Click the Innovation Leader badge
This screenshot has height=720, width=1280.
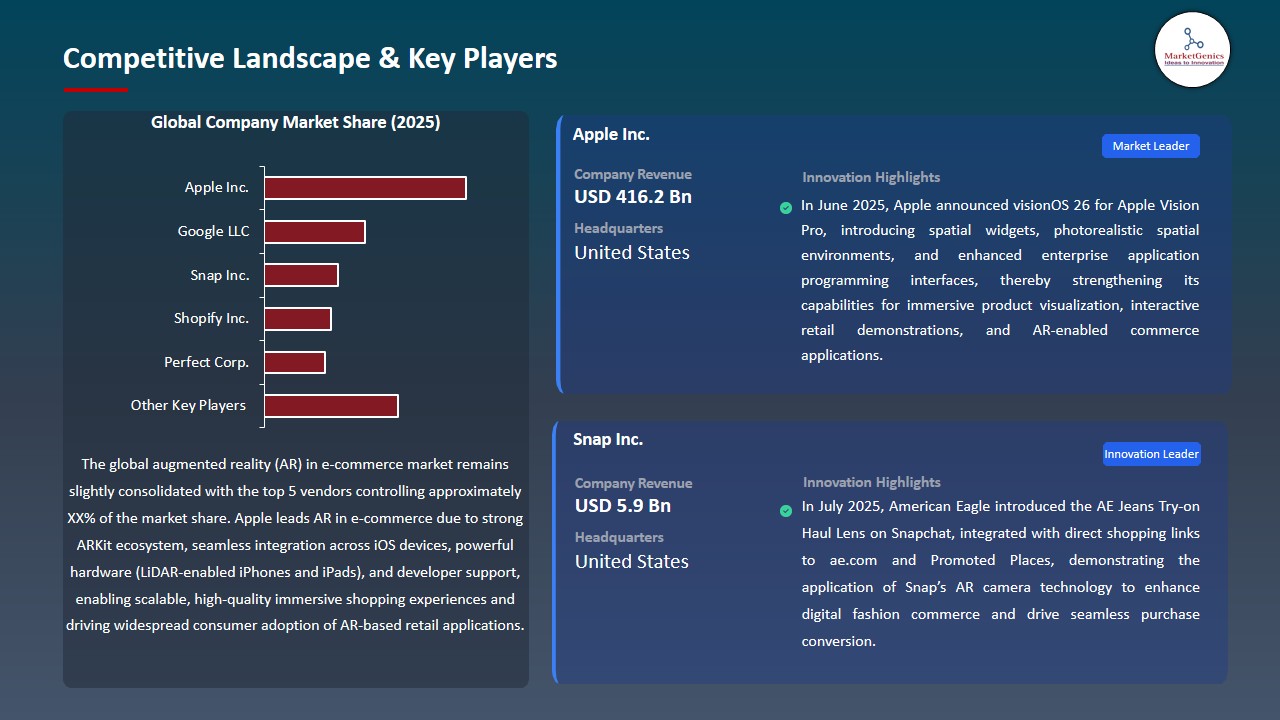(1151, 454)
